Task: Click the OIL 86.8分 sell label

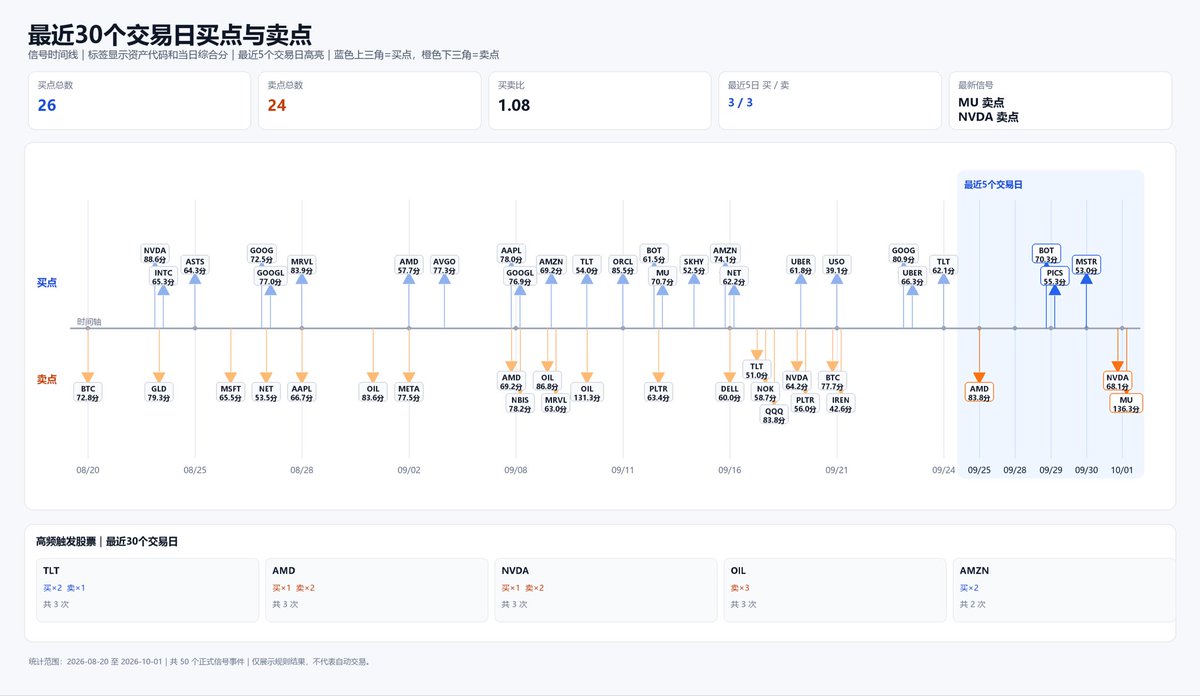Action: point(547,381)
